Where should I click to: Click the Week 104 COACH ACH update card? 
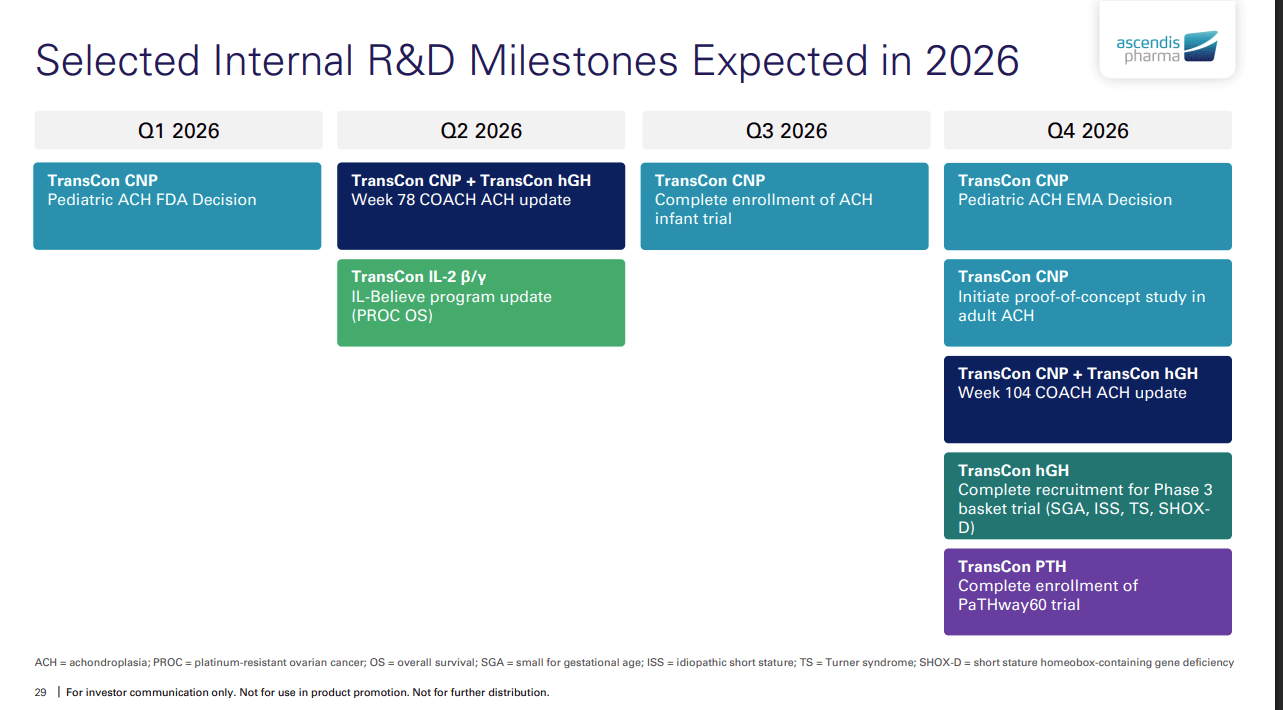(1088, 399)
